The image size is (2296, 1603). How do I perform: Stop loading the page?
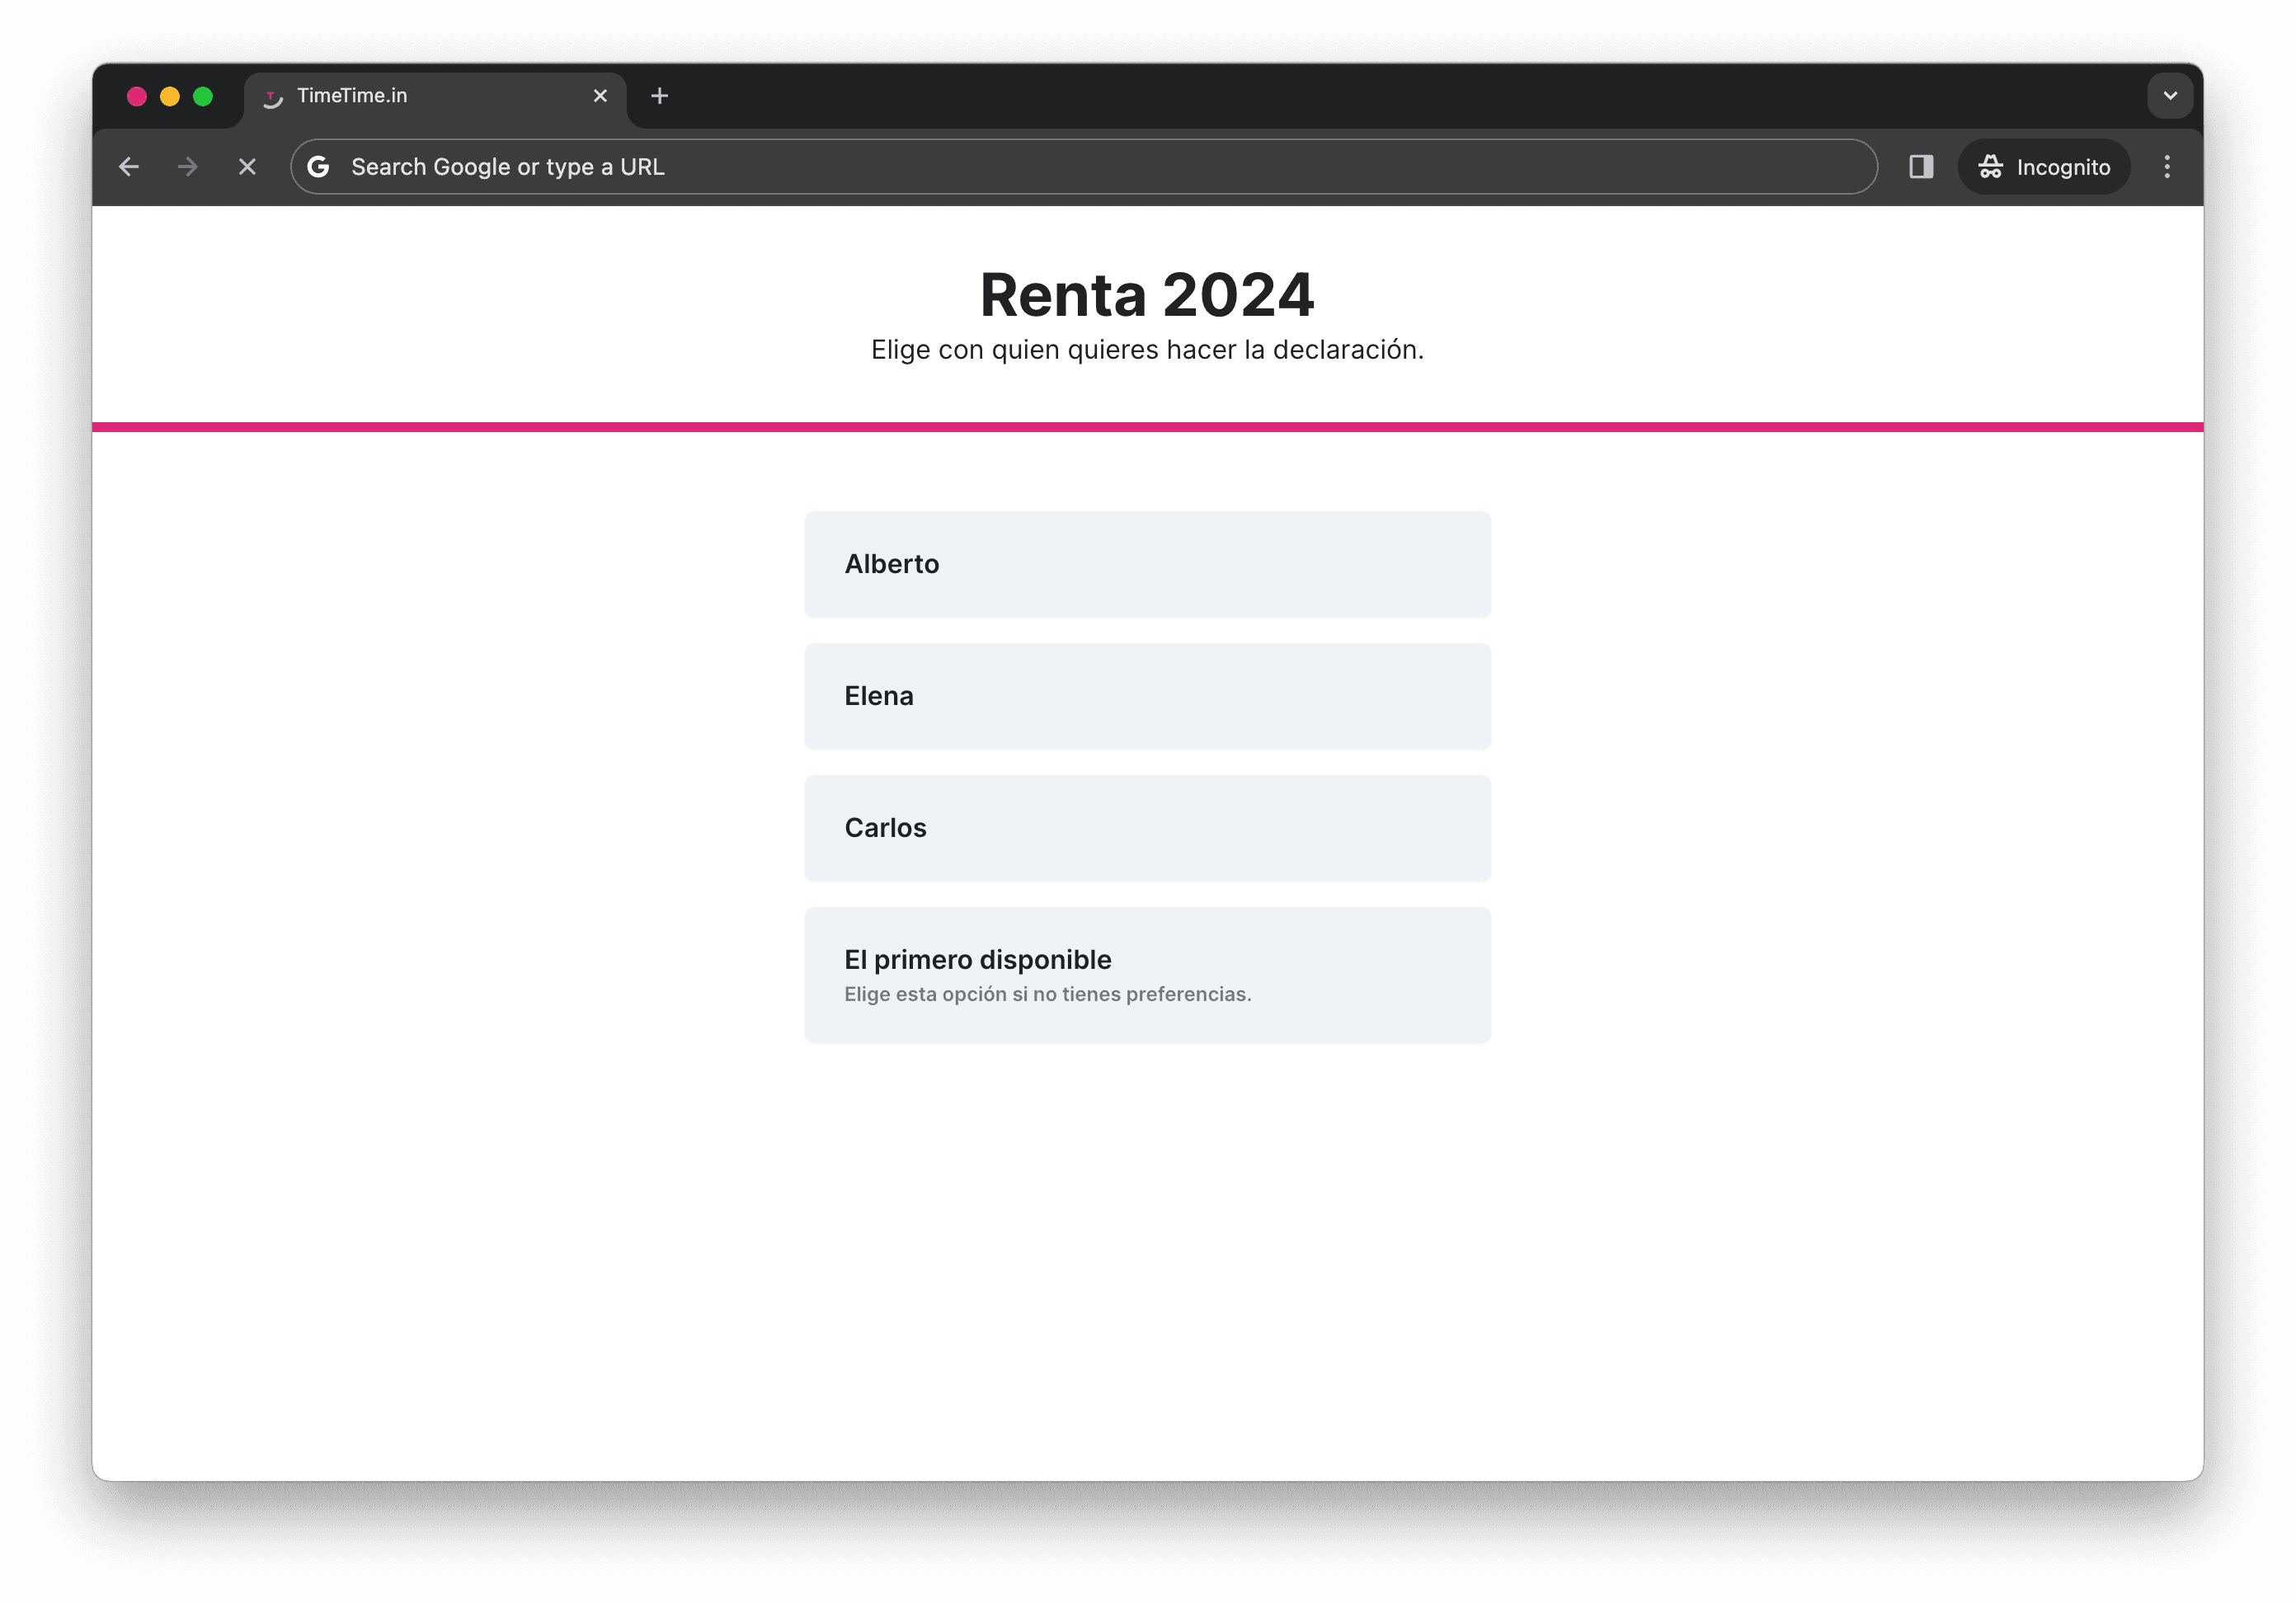pos(247,167)
